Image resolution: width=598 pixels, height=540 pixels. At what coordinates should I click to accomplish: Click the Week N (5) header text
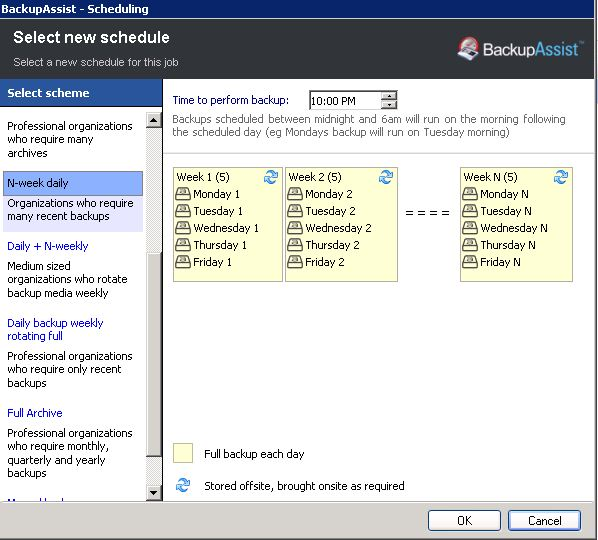(490, 177)
